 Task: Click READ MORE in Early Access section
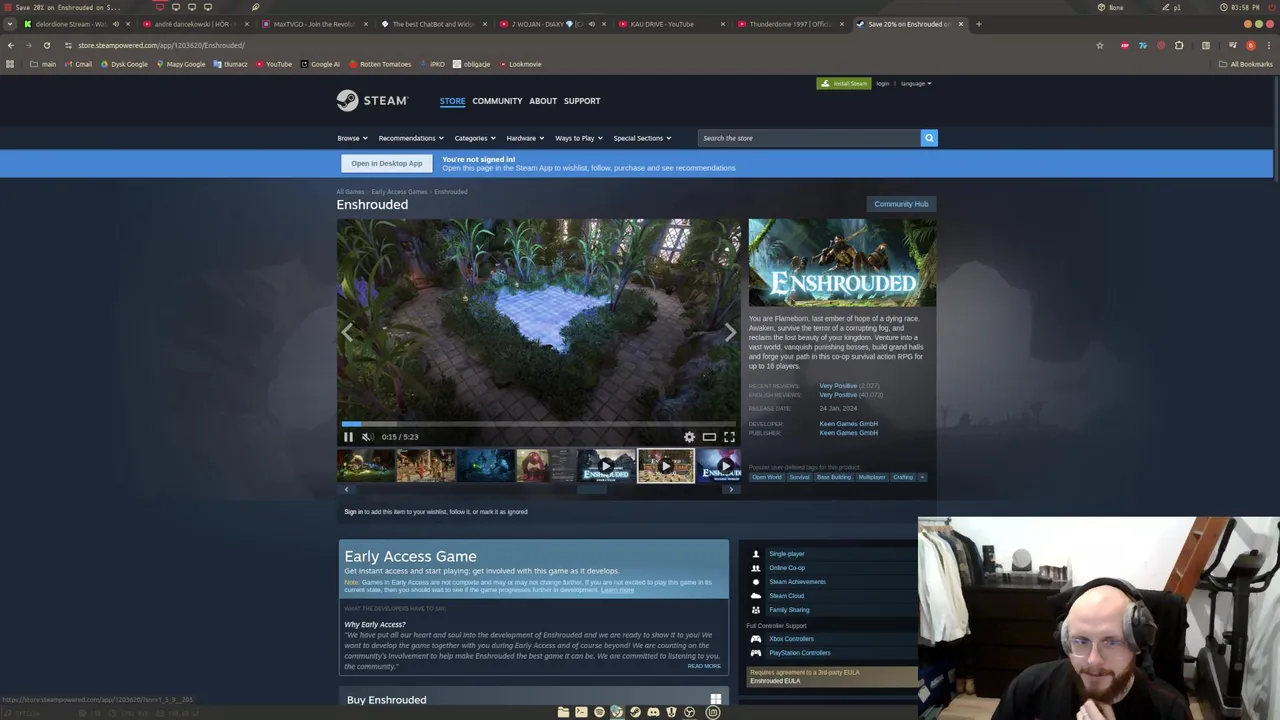coord(704,666)
